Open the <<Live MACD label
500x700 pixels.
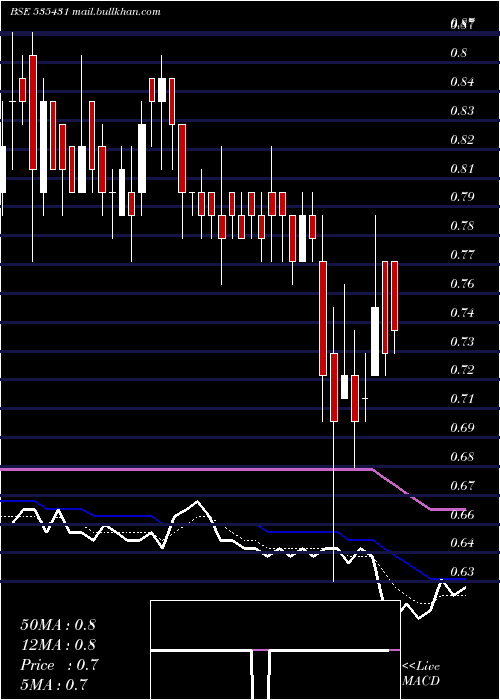(421, 673)
